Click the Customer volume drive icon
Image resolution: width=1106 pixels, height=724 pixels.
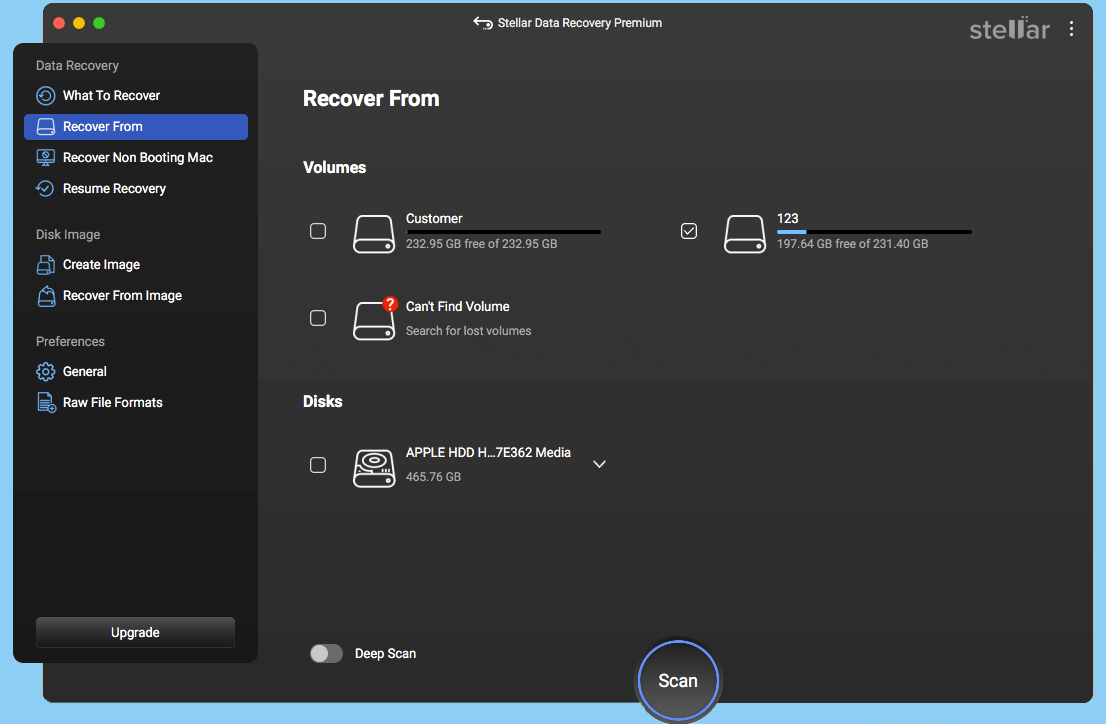click(374, 234)
